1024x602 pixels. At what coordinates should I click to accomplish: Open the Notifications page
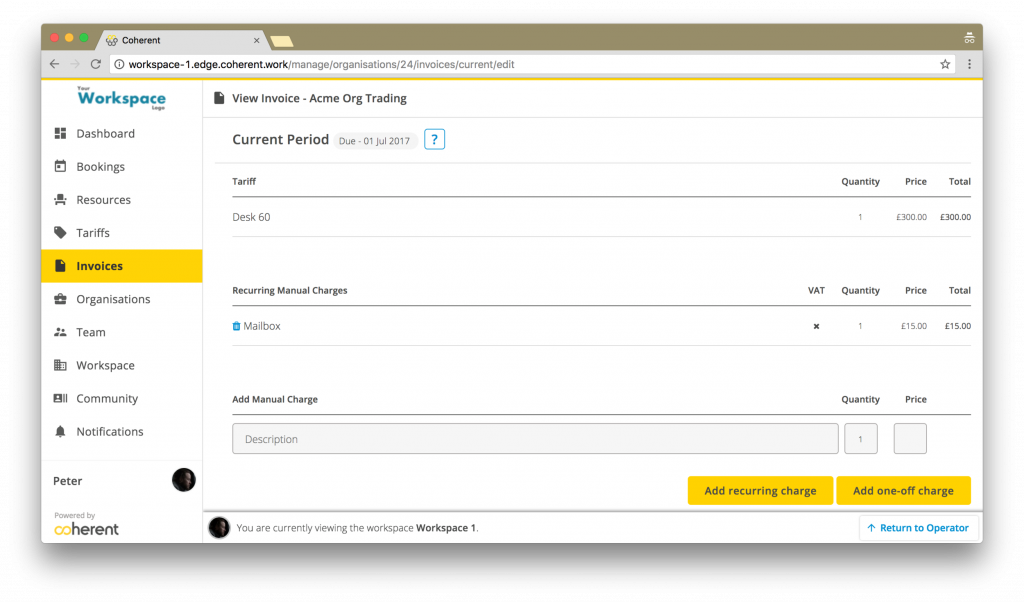121,432
